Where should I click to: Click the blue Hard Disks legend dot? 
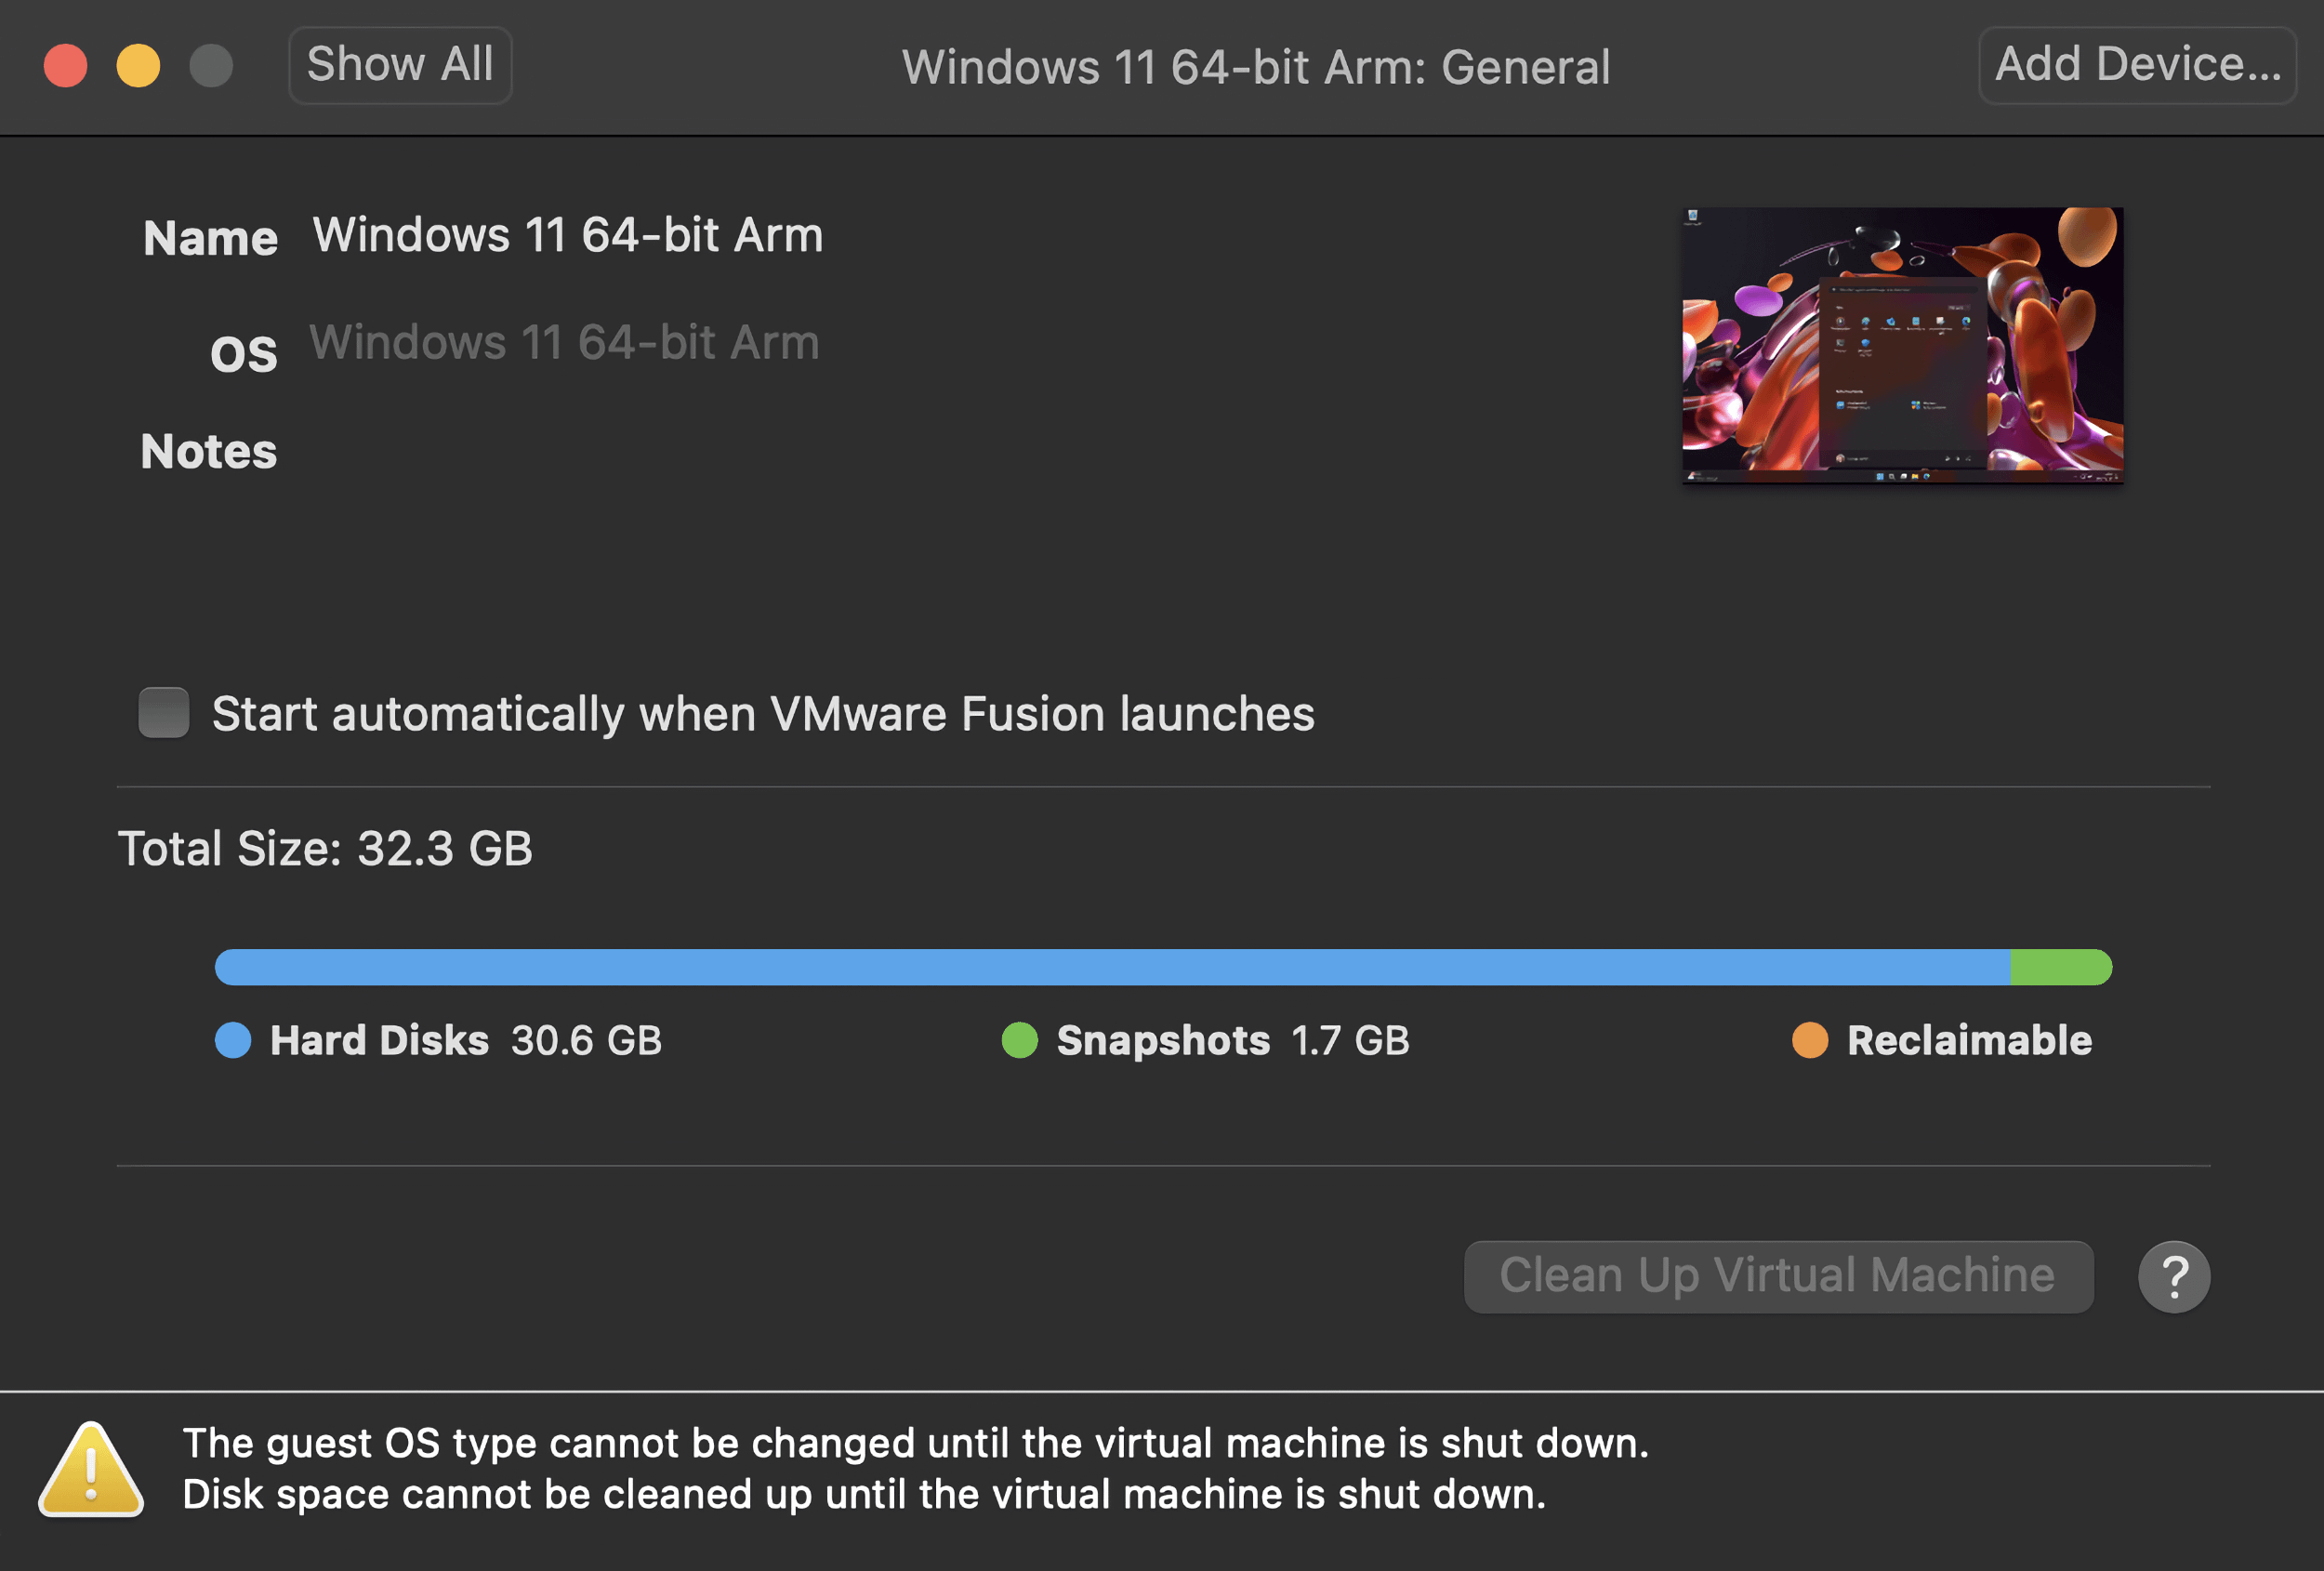pyautogui.click(x=233, y=1041)
